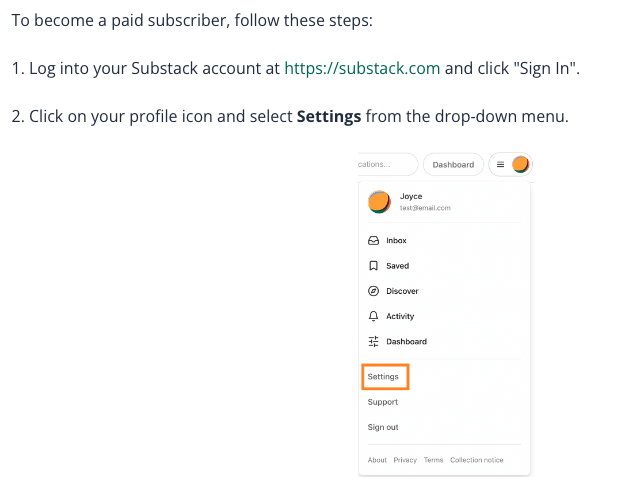
Task: Open the About footer link
Action: point(377,460)
